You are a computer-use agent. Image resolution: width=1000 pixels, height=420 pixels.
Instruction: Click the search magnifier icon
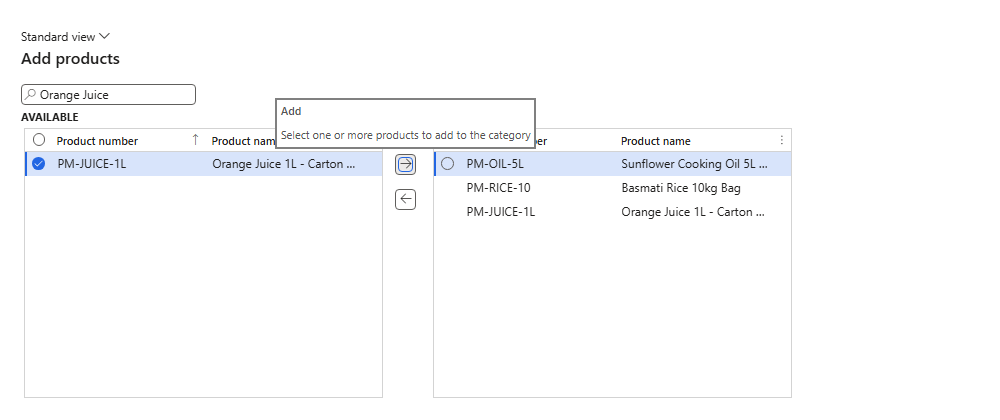click(30, 94)
